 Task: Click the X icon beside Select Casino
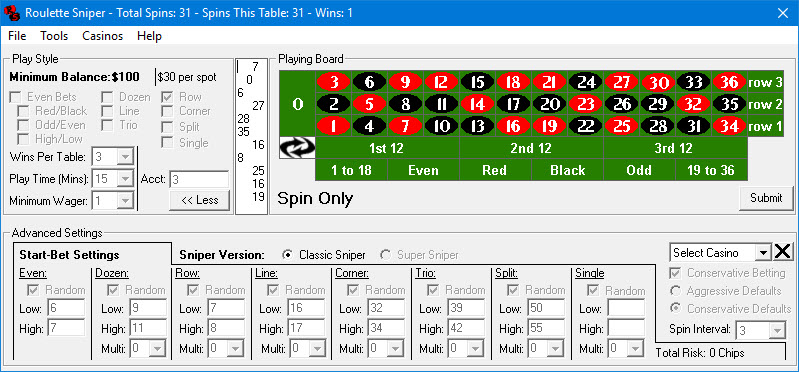coord(783,252)
